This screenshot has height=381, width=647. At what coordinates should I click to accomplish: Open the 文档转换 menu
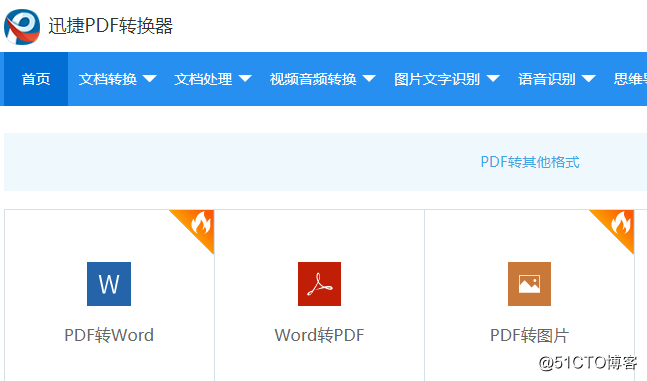[108, 79]
